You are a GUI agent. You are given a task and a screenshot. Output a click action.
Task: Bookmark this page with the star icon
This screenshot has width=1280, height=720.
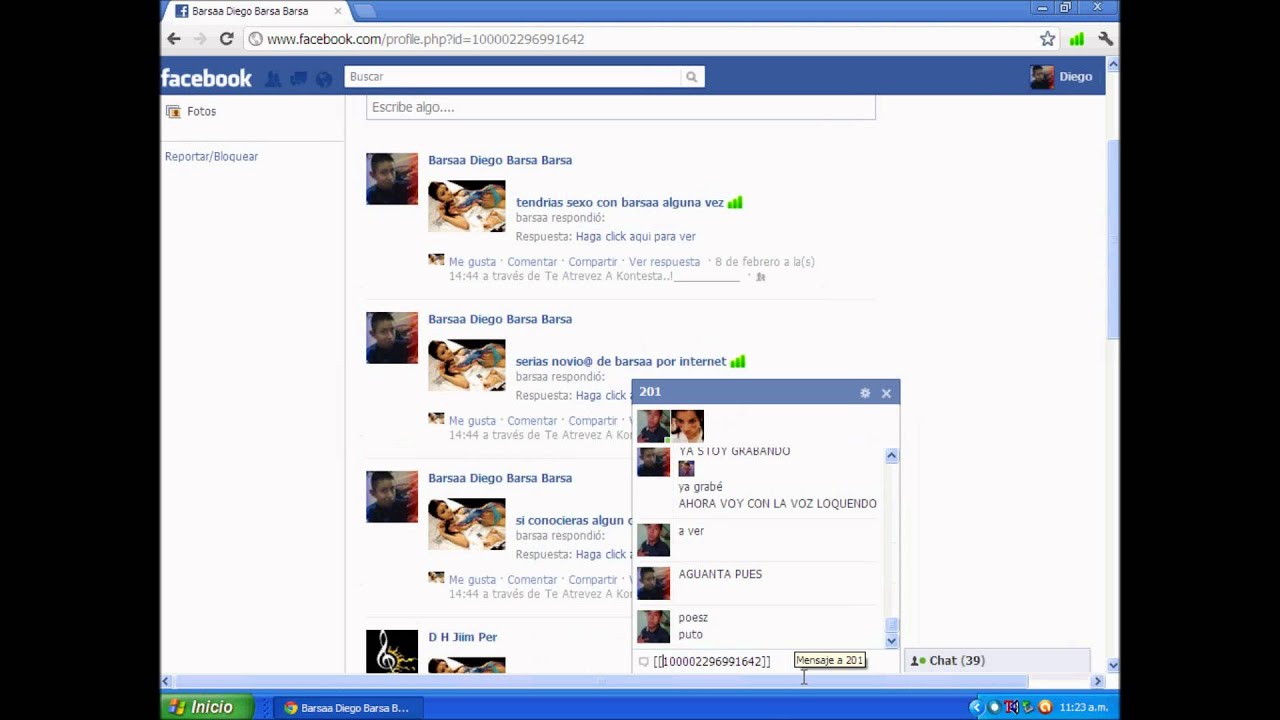point(1047,39)
